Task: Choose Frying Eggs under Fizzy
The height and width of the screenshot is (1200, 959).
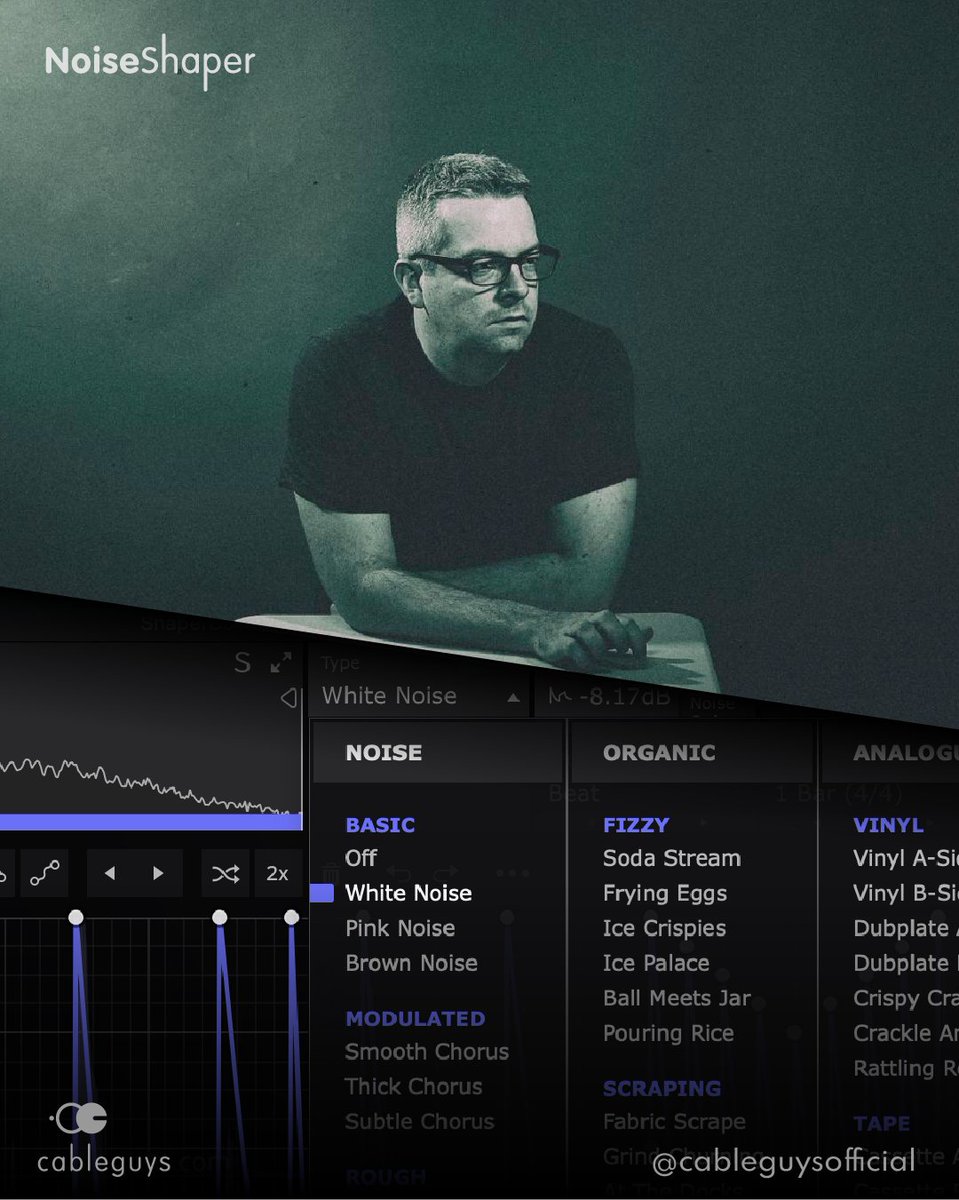Action: (665, 893)
